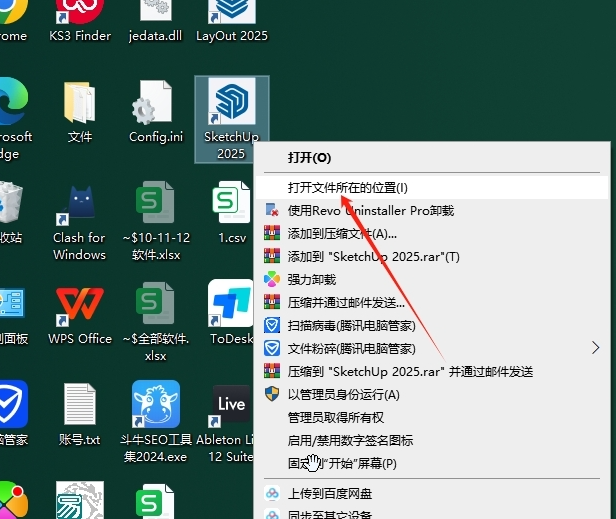
Task: Choose 添加到压缩文件(A)...
Action: (431, 234)
